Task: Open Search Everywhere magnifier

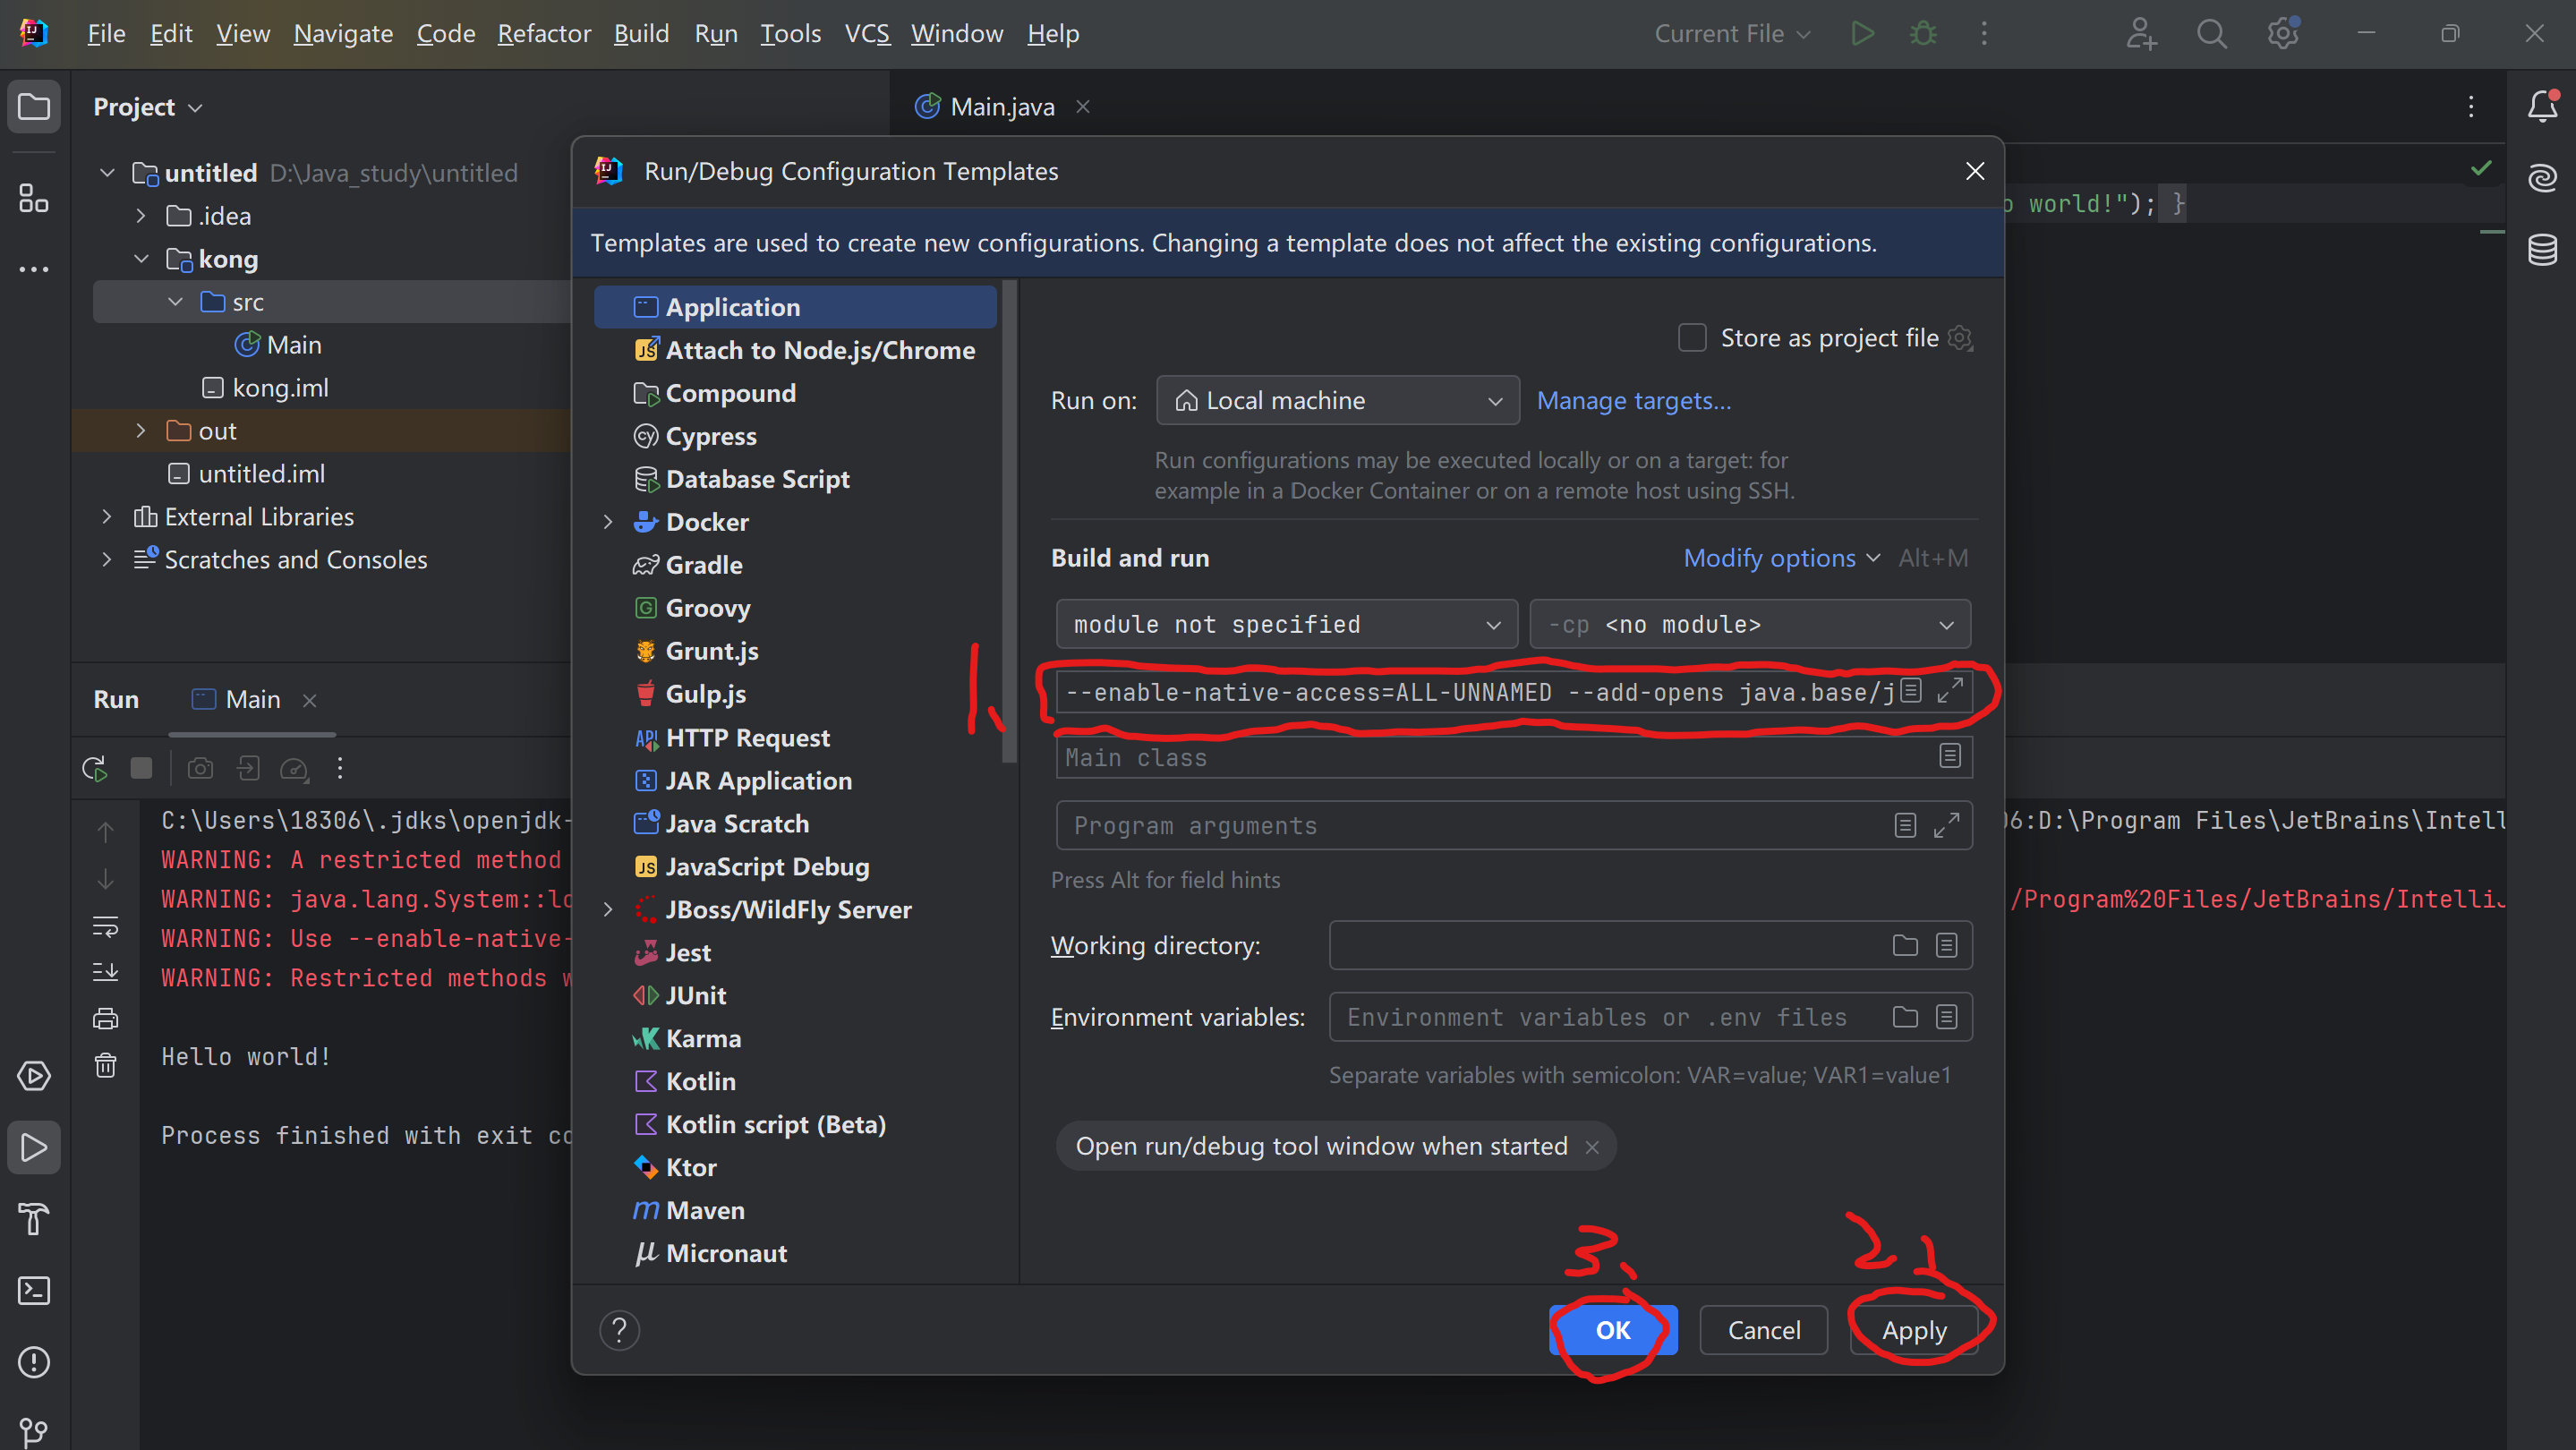Action: click(x=2212, y=33)
